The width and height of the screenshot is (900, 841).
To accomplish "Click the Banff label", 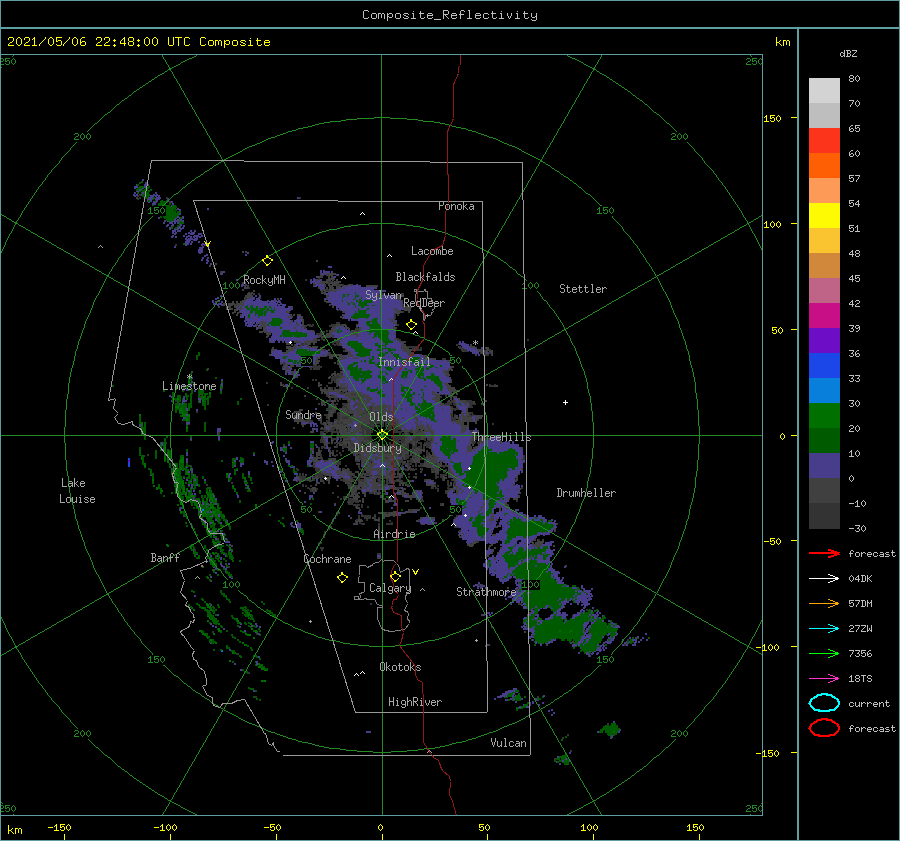I will [x=165, y=557].
